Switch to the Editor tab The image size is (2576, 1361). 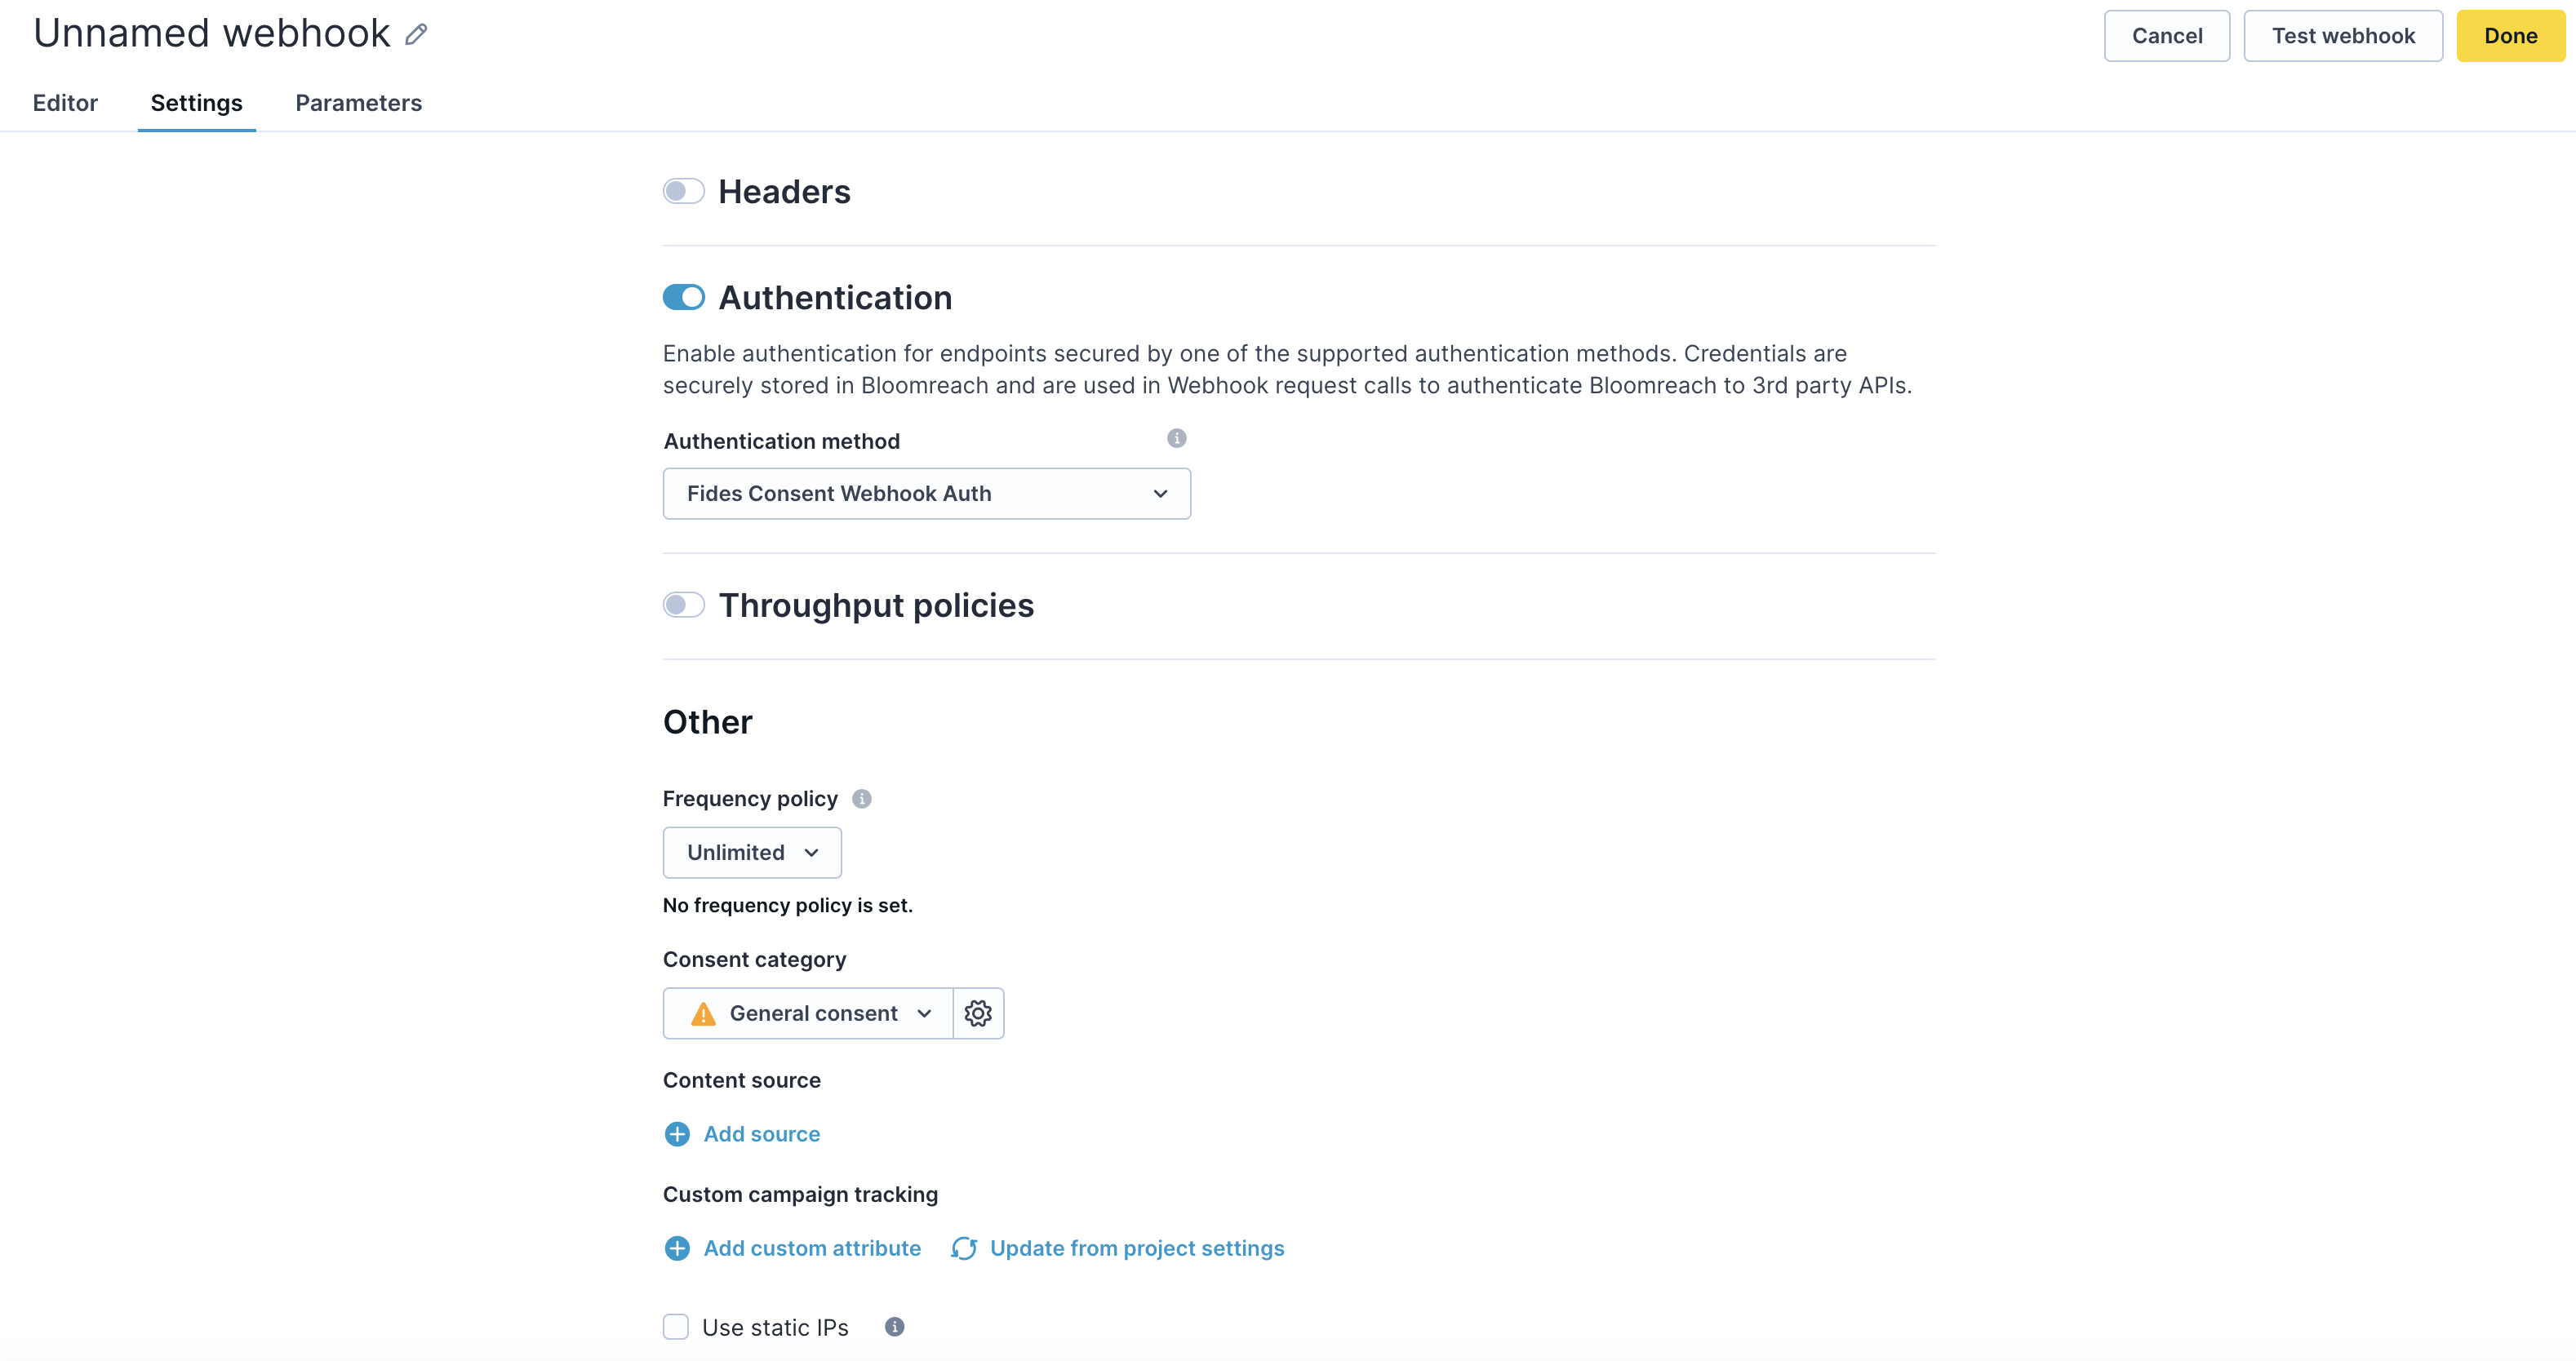(65, 103)
